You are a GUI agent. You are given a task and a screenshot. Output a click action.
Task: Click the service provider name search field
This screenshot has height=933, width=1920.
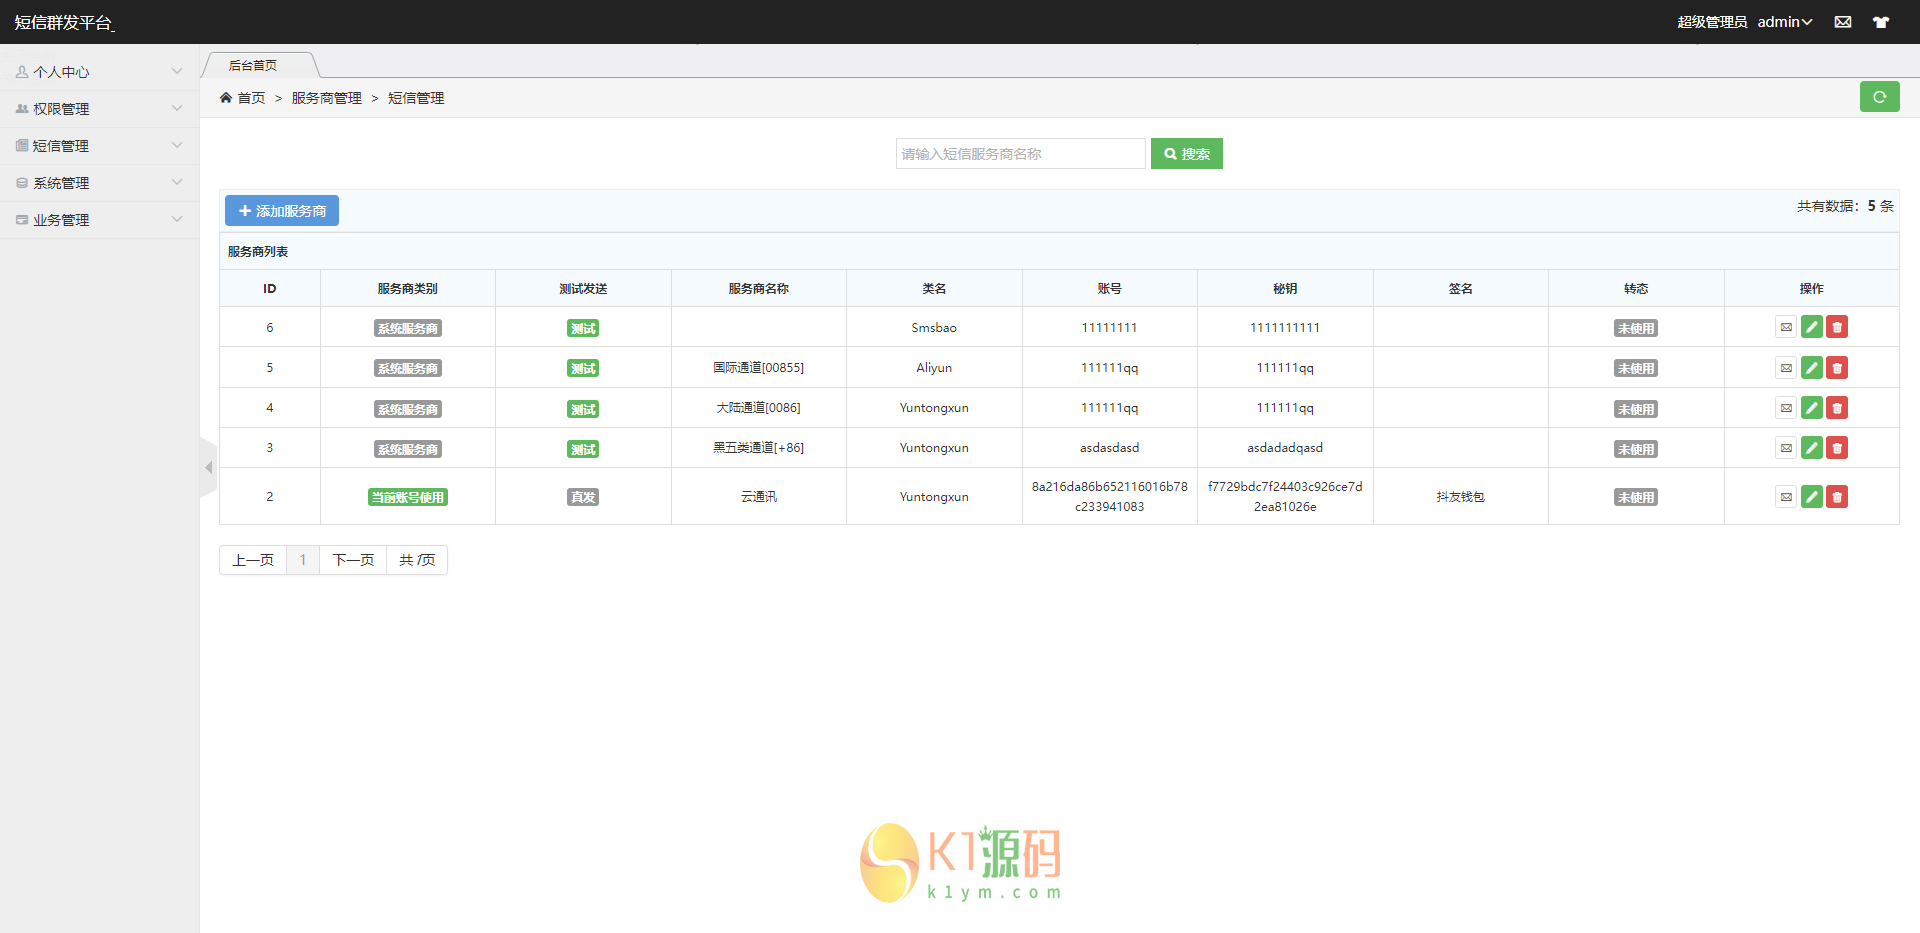1020,154
